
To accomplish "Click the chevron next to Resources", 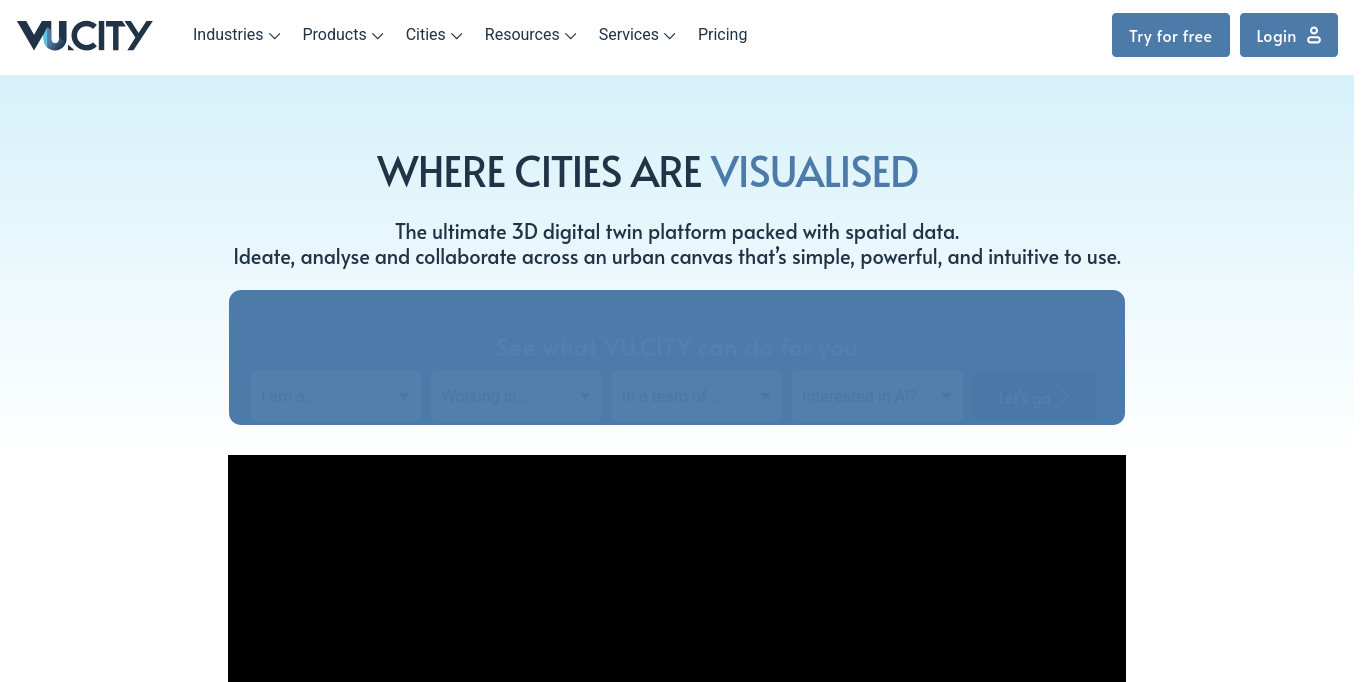I will pos(570,37).
